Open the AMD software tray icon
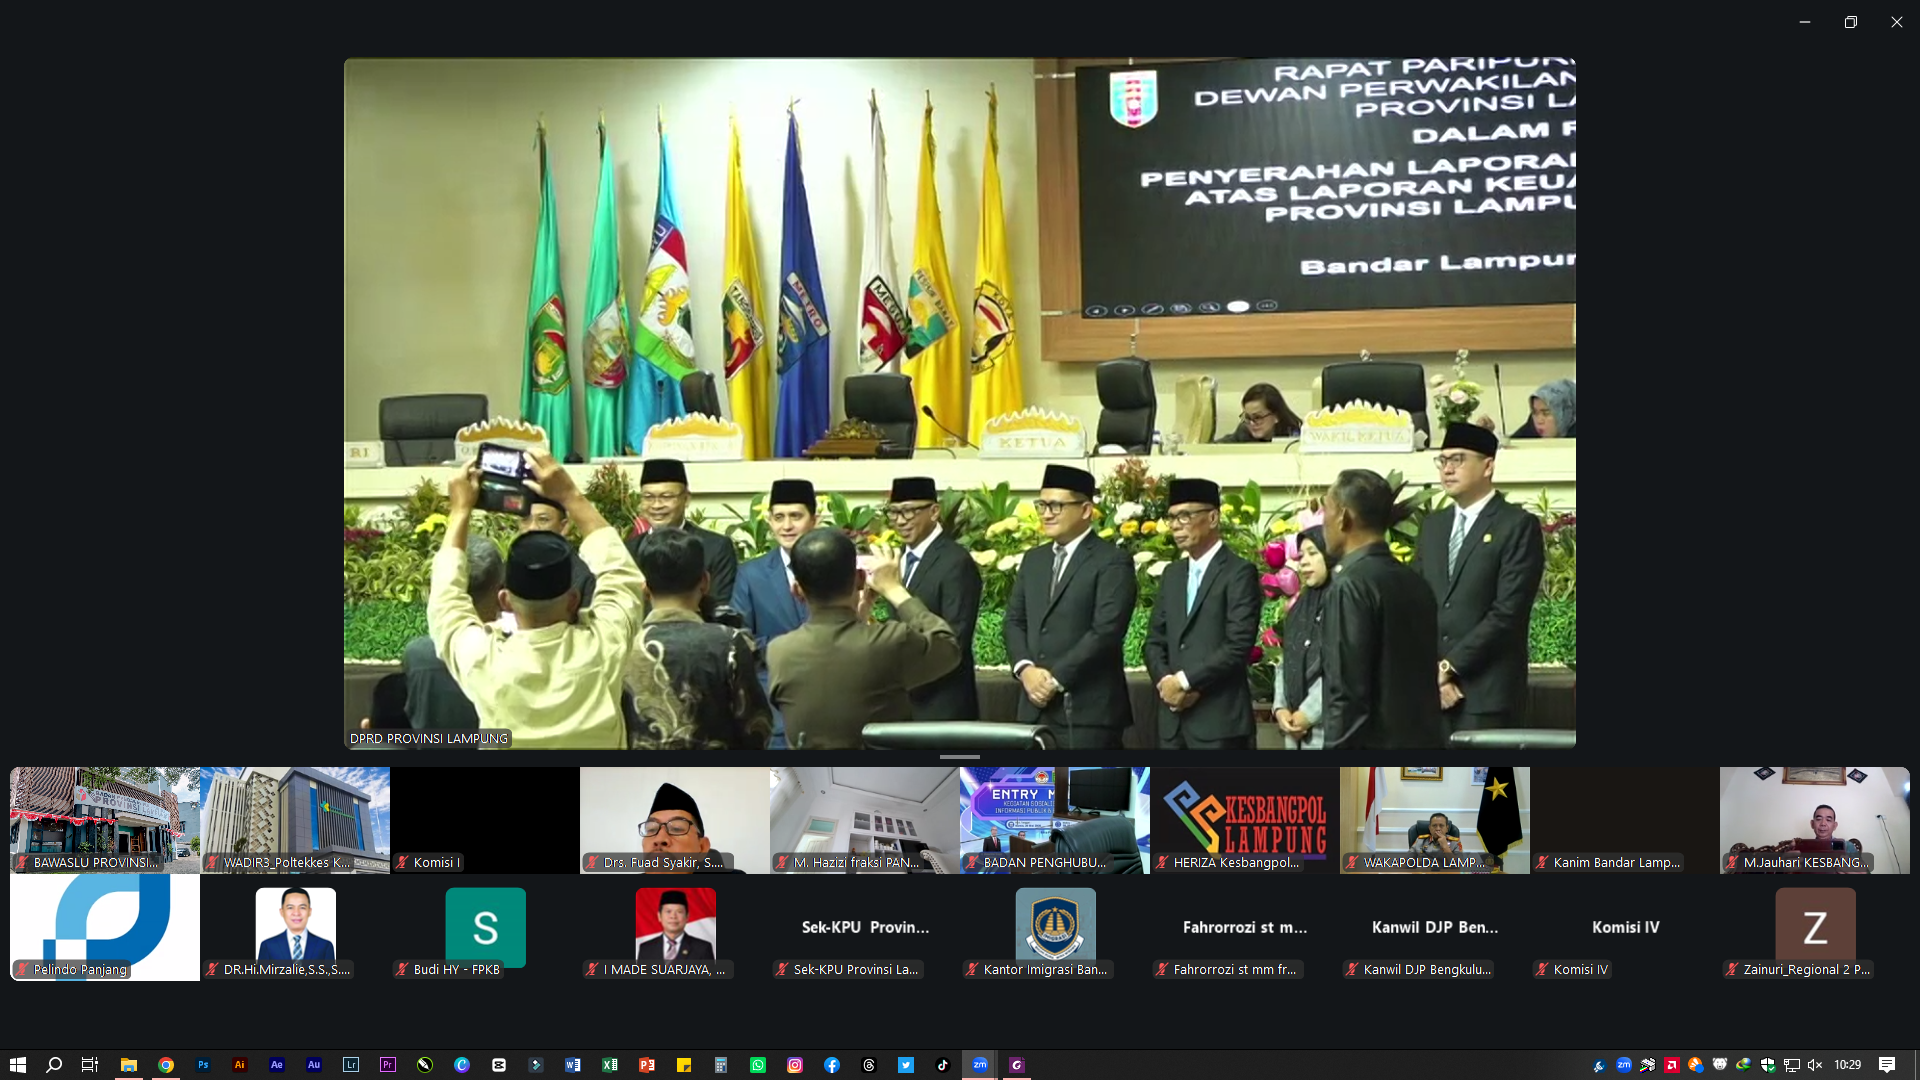 click(x=1672, y=1065)
